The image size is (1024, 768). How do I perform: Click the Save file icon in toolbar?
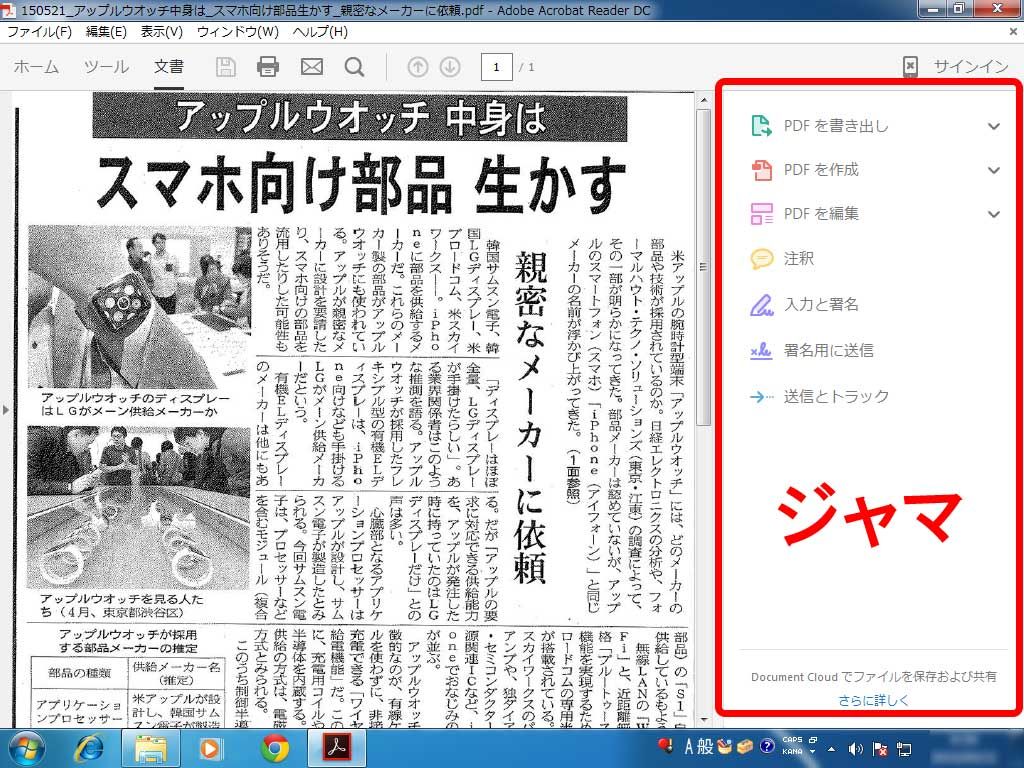click(225, 67)
